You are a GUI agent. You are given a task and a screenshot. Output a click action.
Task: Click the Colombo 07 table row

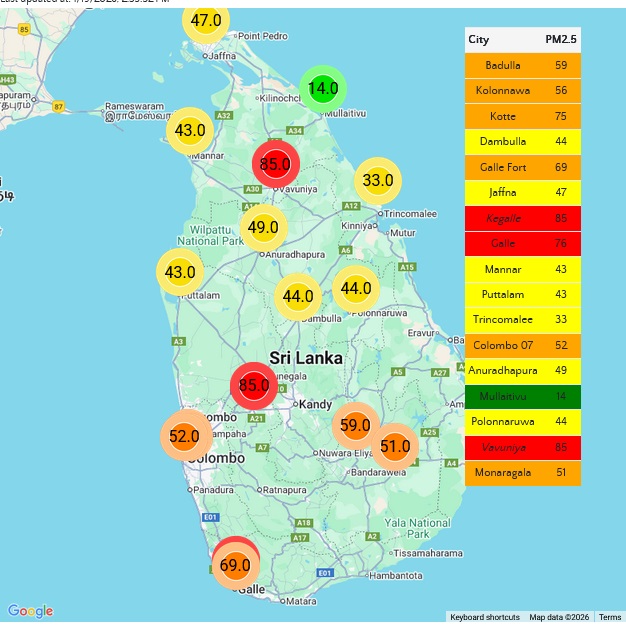point(522,345)
